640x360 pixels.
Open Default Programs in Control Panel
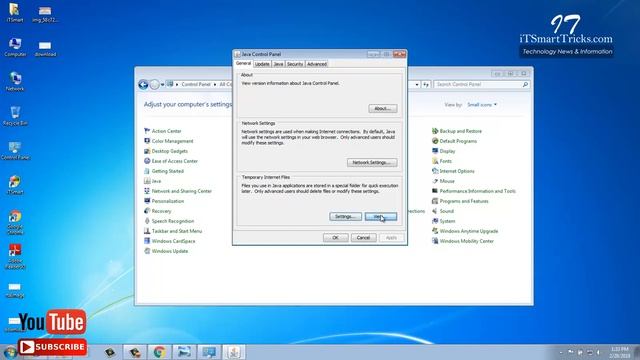[454, 141]
